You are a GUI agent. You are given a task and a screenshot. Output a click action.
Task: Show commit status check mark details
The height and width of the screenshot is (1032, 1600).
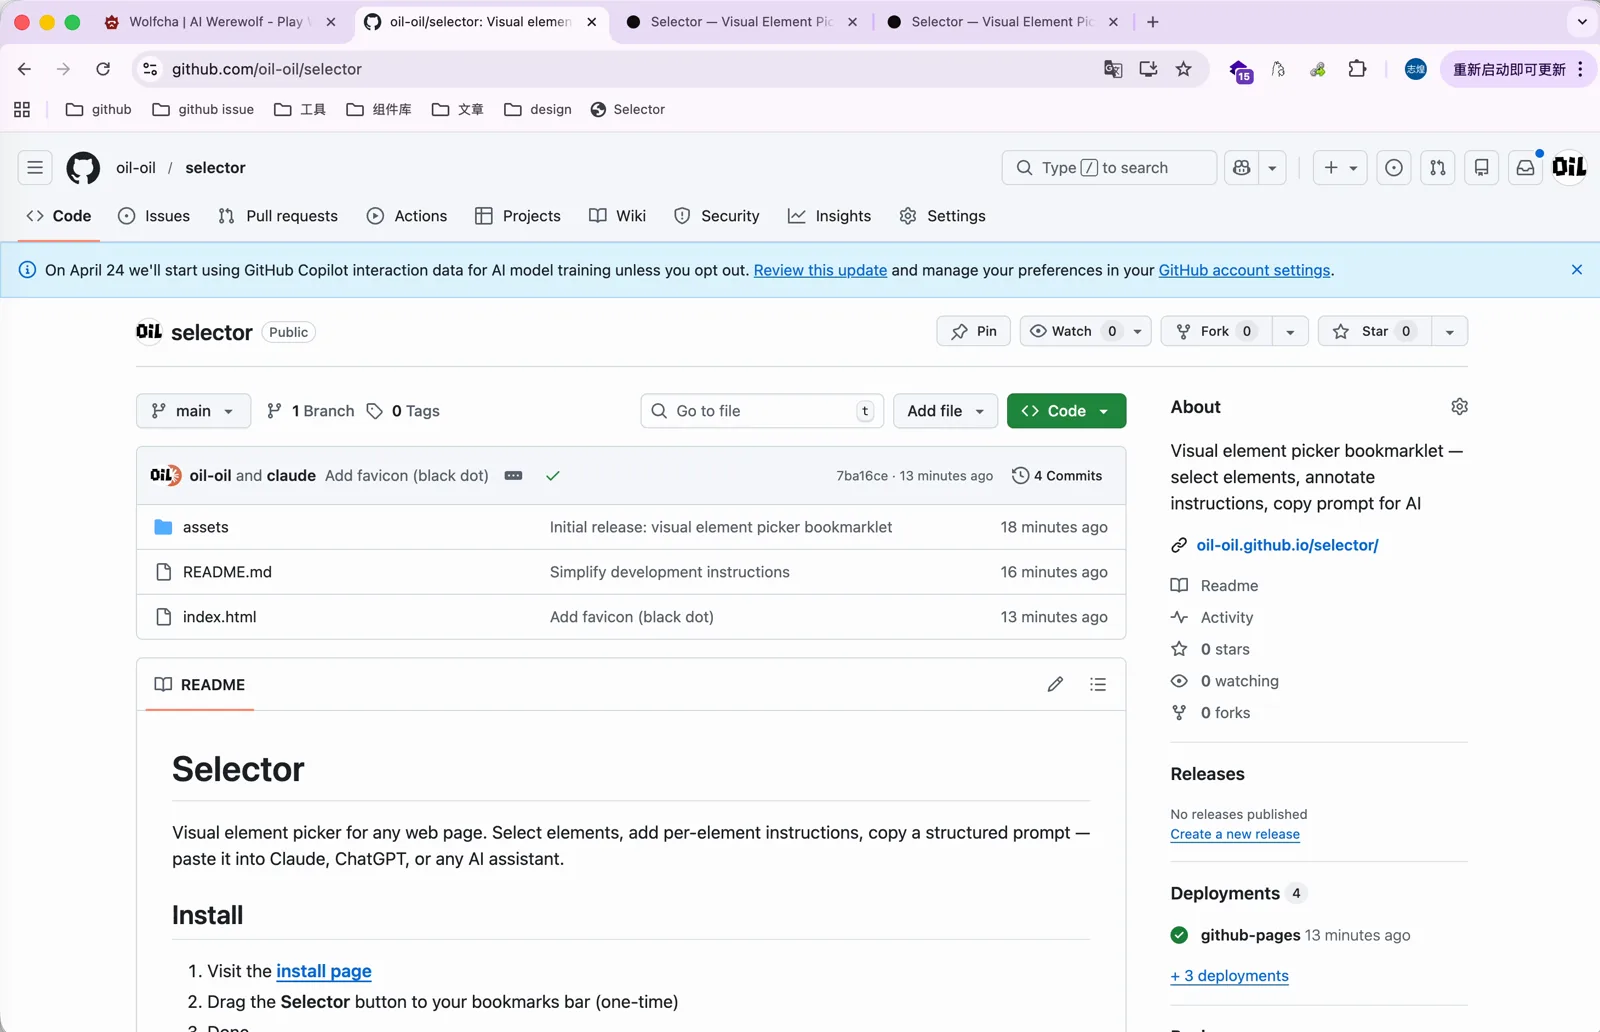[553, 476]
